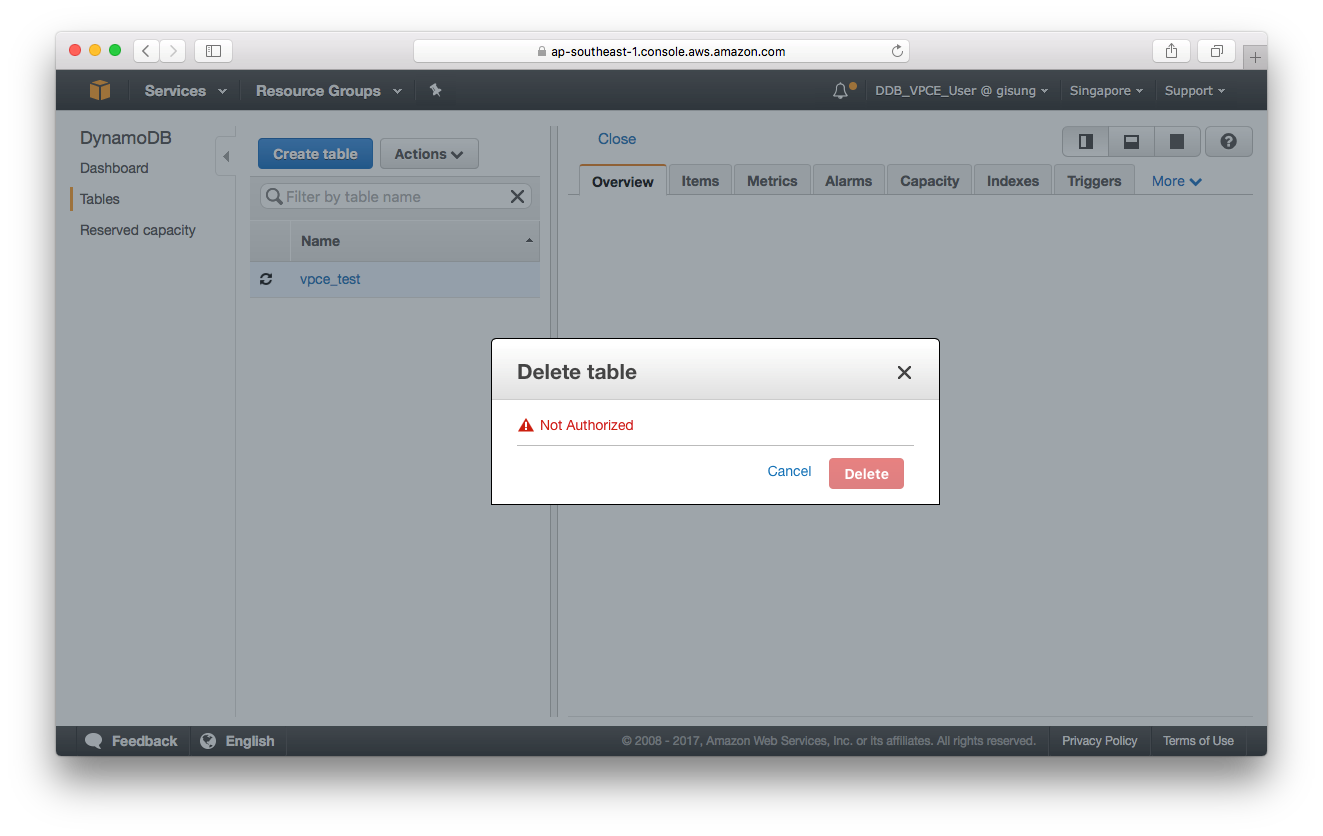Click the Safari forward button
The image size is (1323, 836).
[173, 51]
